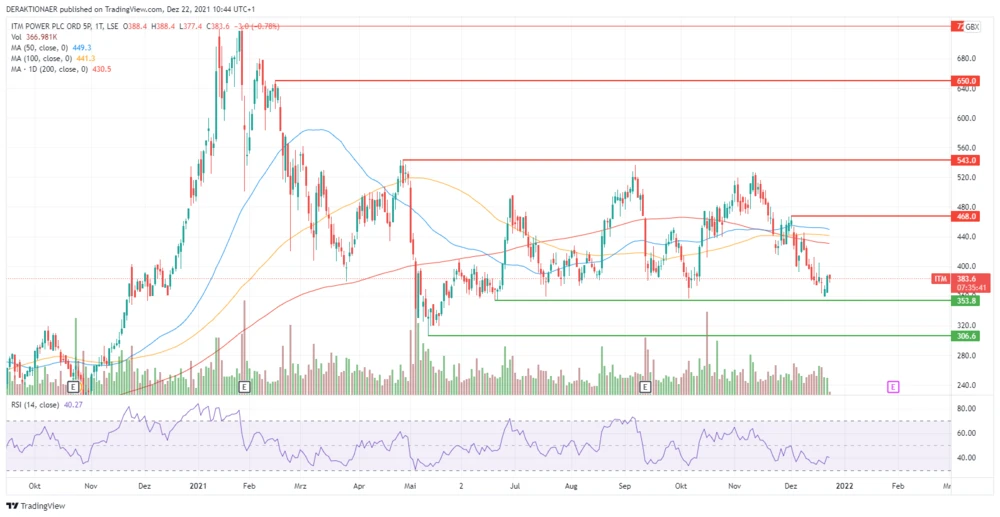Image resolution: width=1000 pixels, height=517 pixels.
Task: Click the RSI scale value 80.00
Action: point(964,408)
